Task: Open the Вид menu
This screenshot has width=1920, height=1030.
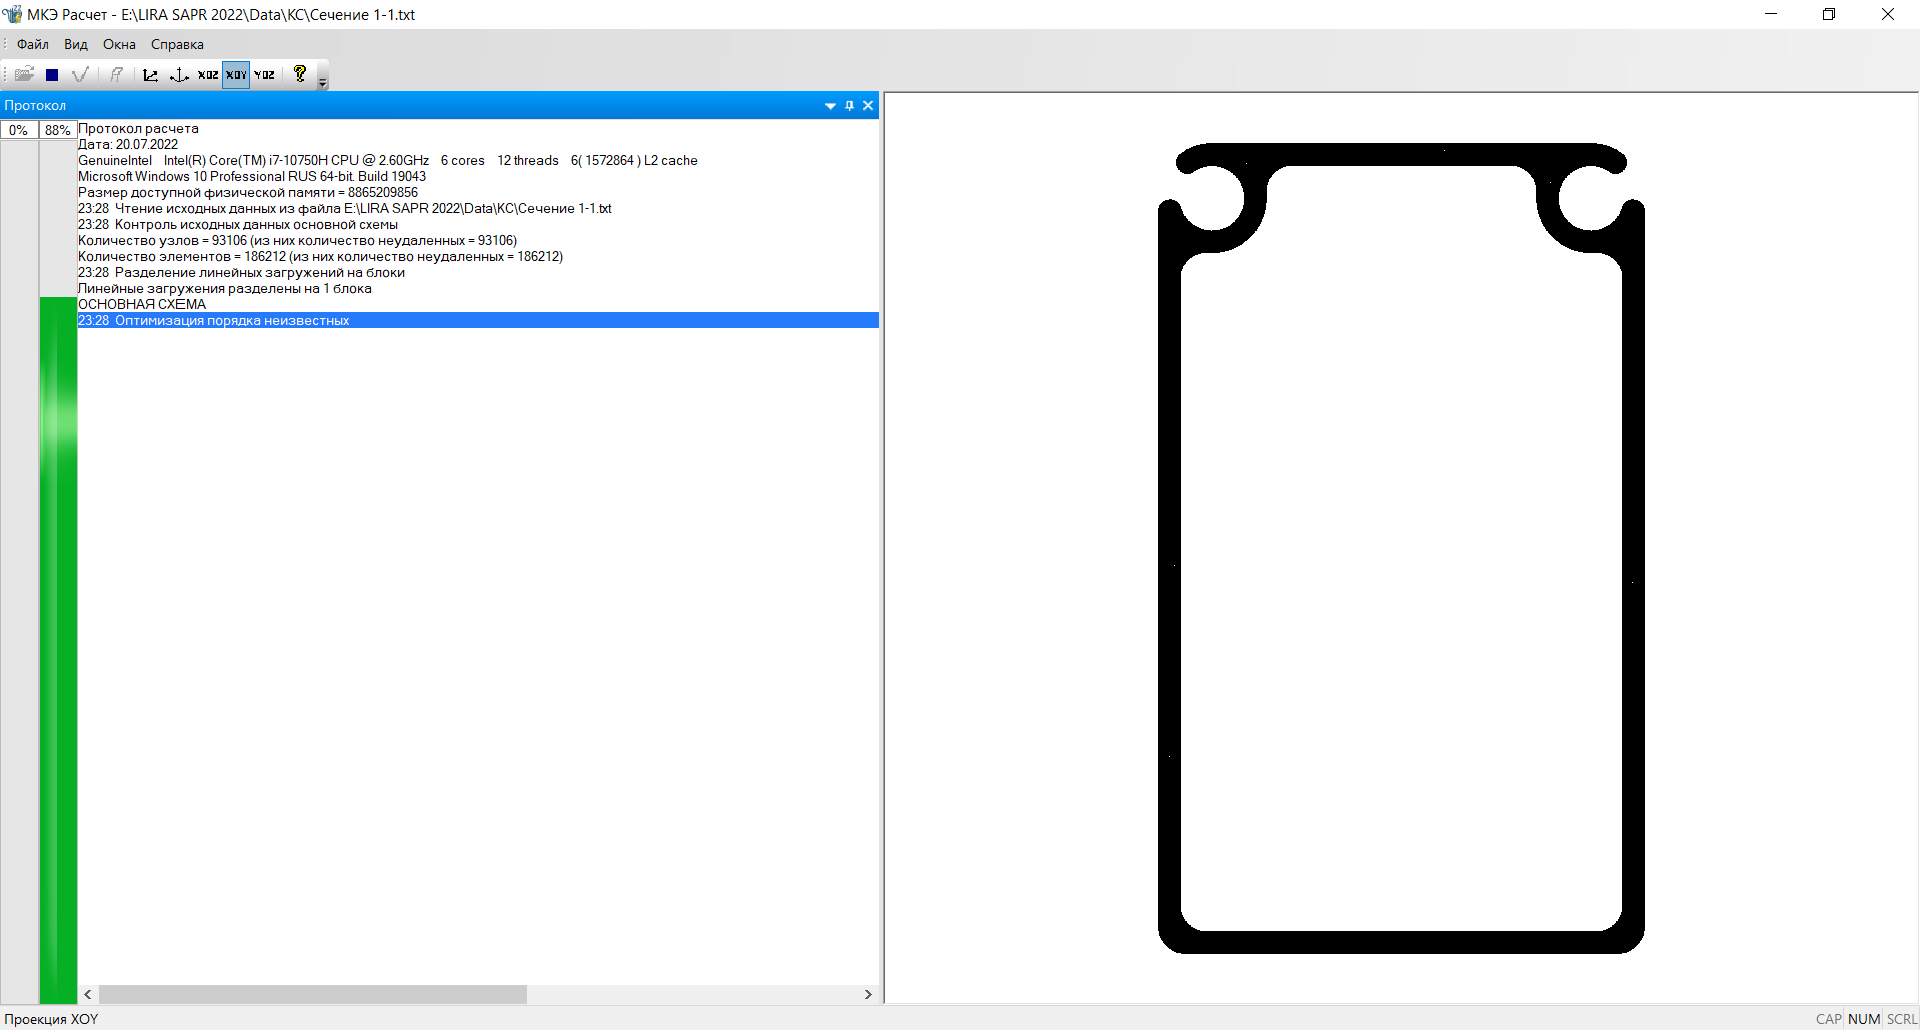Action: point(76,44)
